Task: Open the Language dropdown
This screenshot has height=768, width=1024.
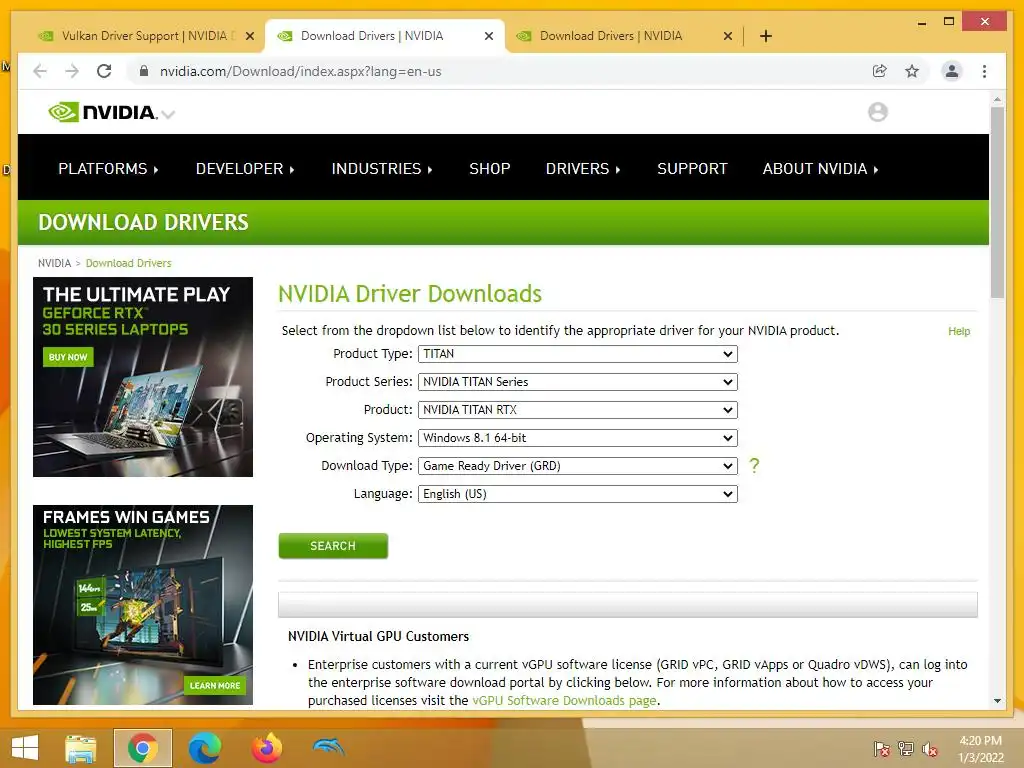Action: tap(577, 494)
